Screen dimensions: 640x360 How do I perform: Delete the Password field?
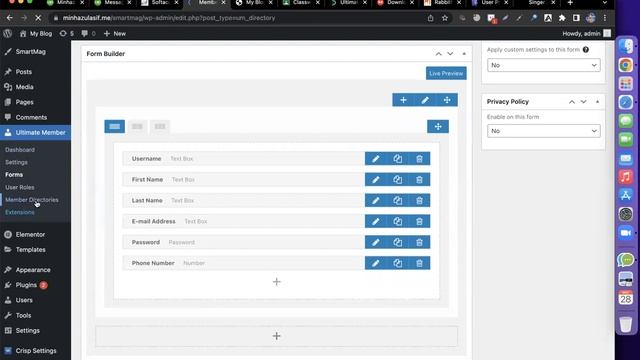pyautogui.click(x=419, y=242)
